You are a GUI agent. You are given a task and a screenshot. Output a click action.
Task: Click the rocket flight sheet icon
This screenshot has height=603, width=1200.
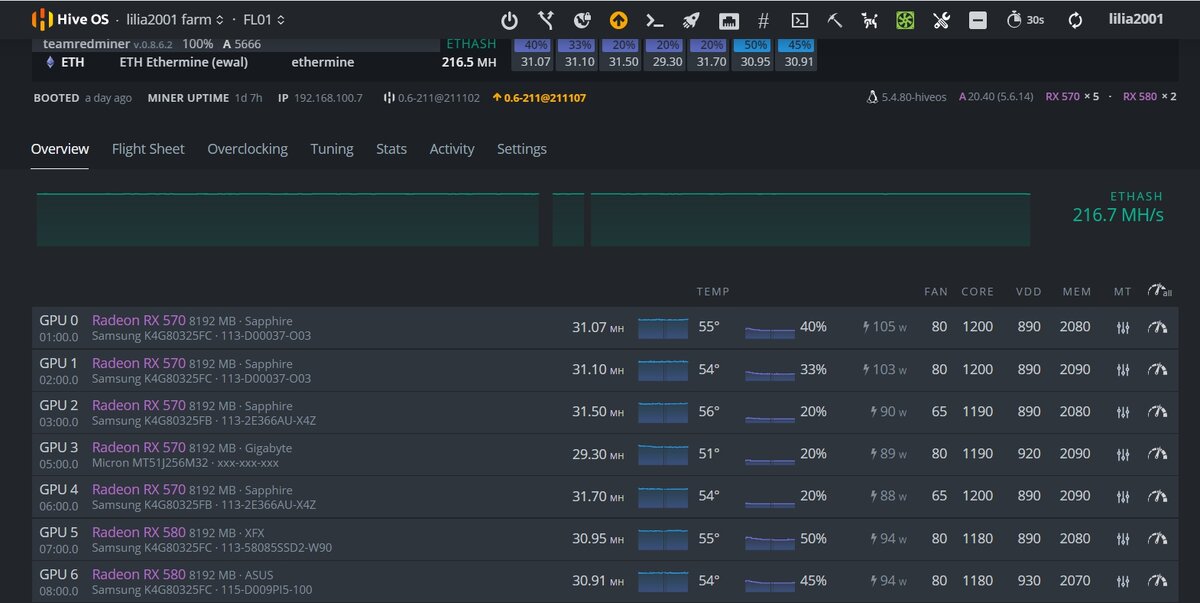click(691, 19)
